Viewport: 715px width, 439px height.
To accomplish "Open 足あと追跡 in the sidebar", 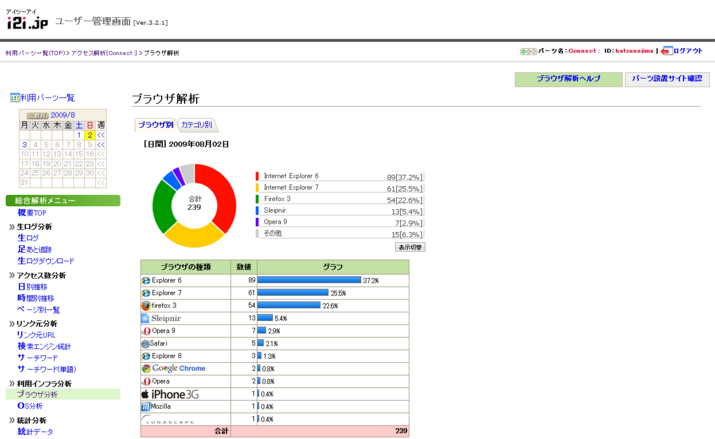I will pyautogui.click(x=34, y=249).
